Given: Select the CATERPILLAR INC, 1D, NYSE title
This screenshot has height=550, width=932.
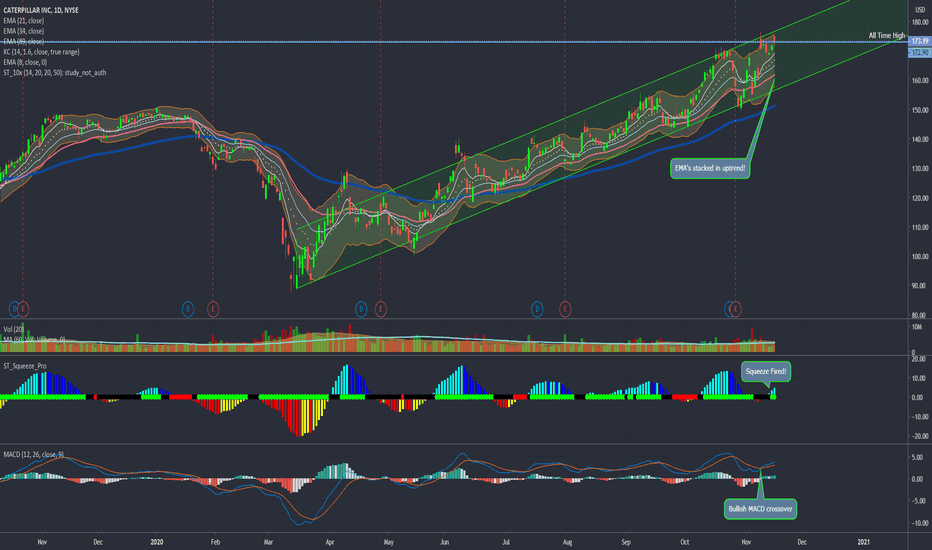Looking at the screenshot, I should [40, 10].
